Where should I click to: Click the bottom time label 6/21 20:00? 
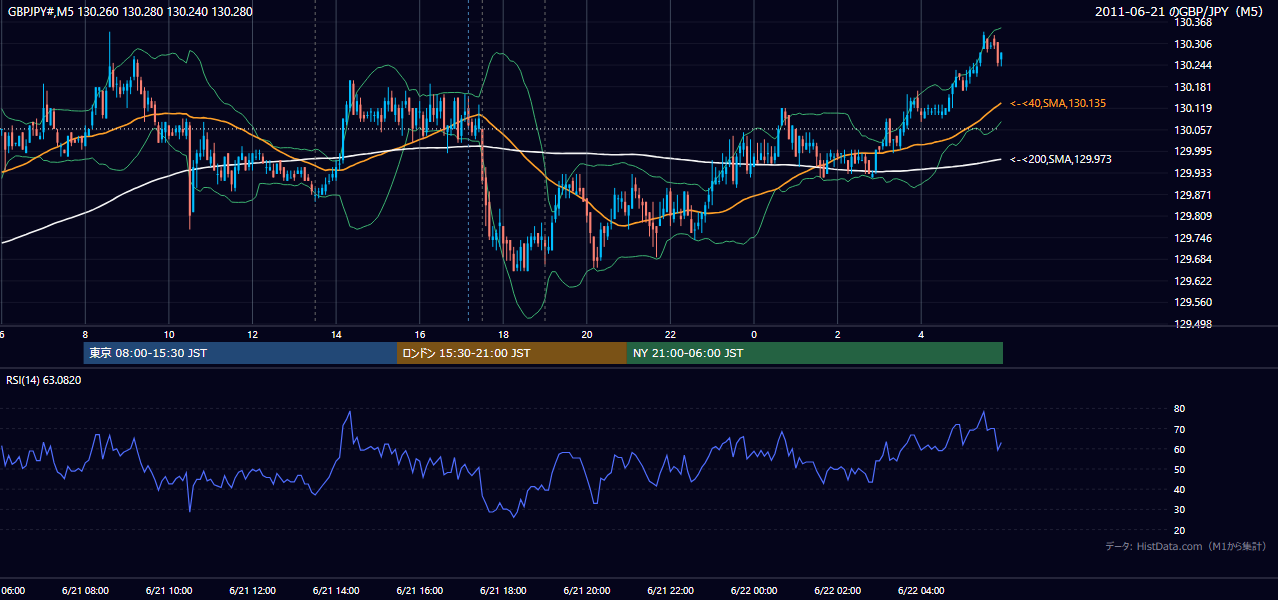point(587,591)
